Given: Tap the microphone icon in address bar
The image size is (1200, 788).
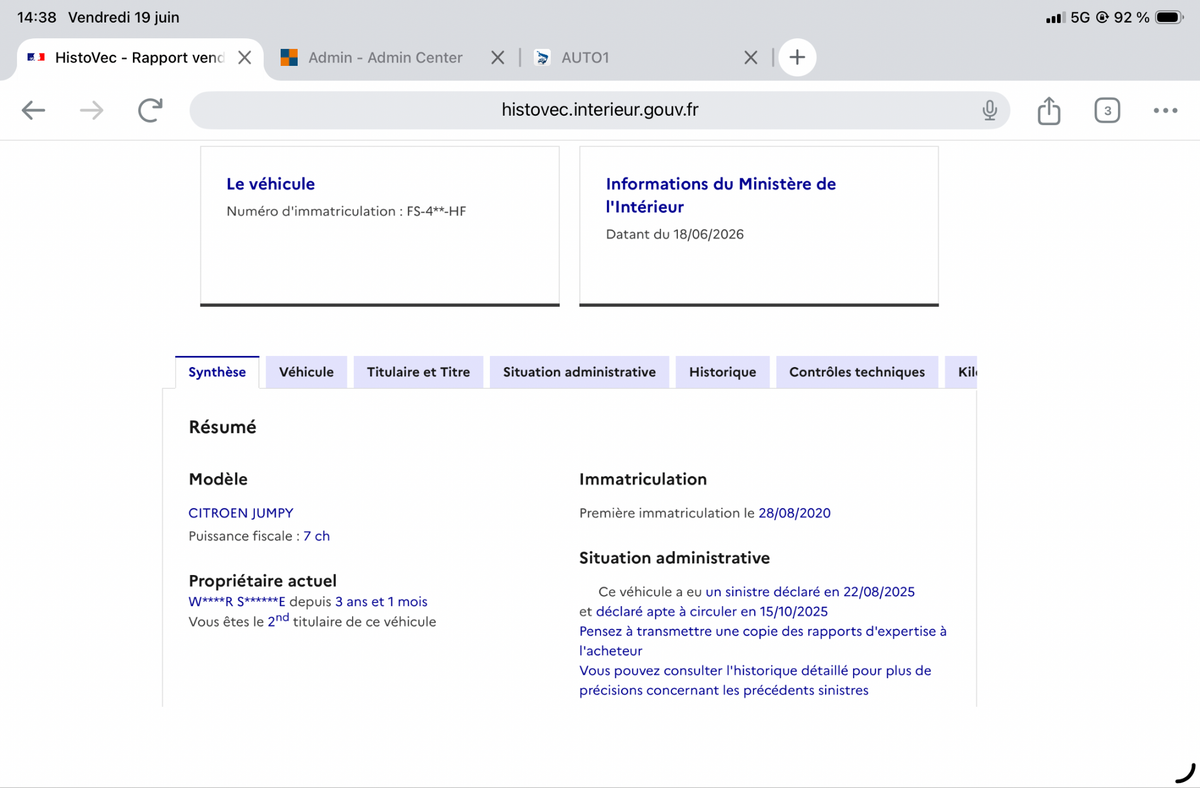Looking at the screenshot, I should (x=989, y=110).
